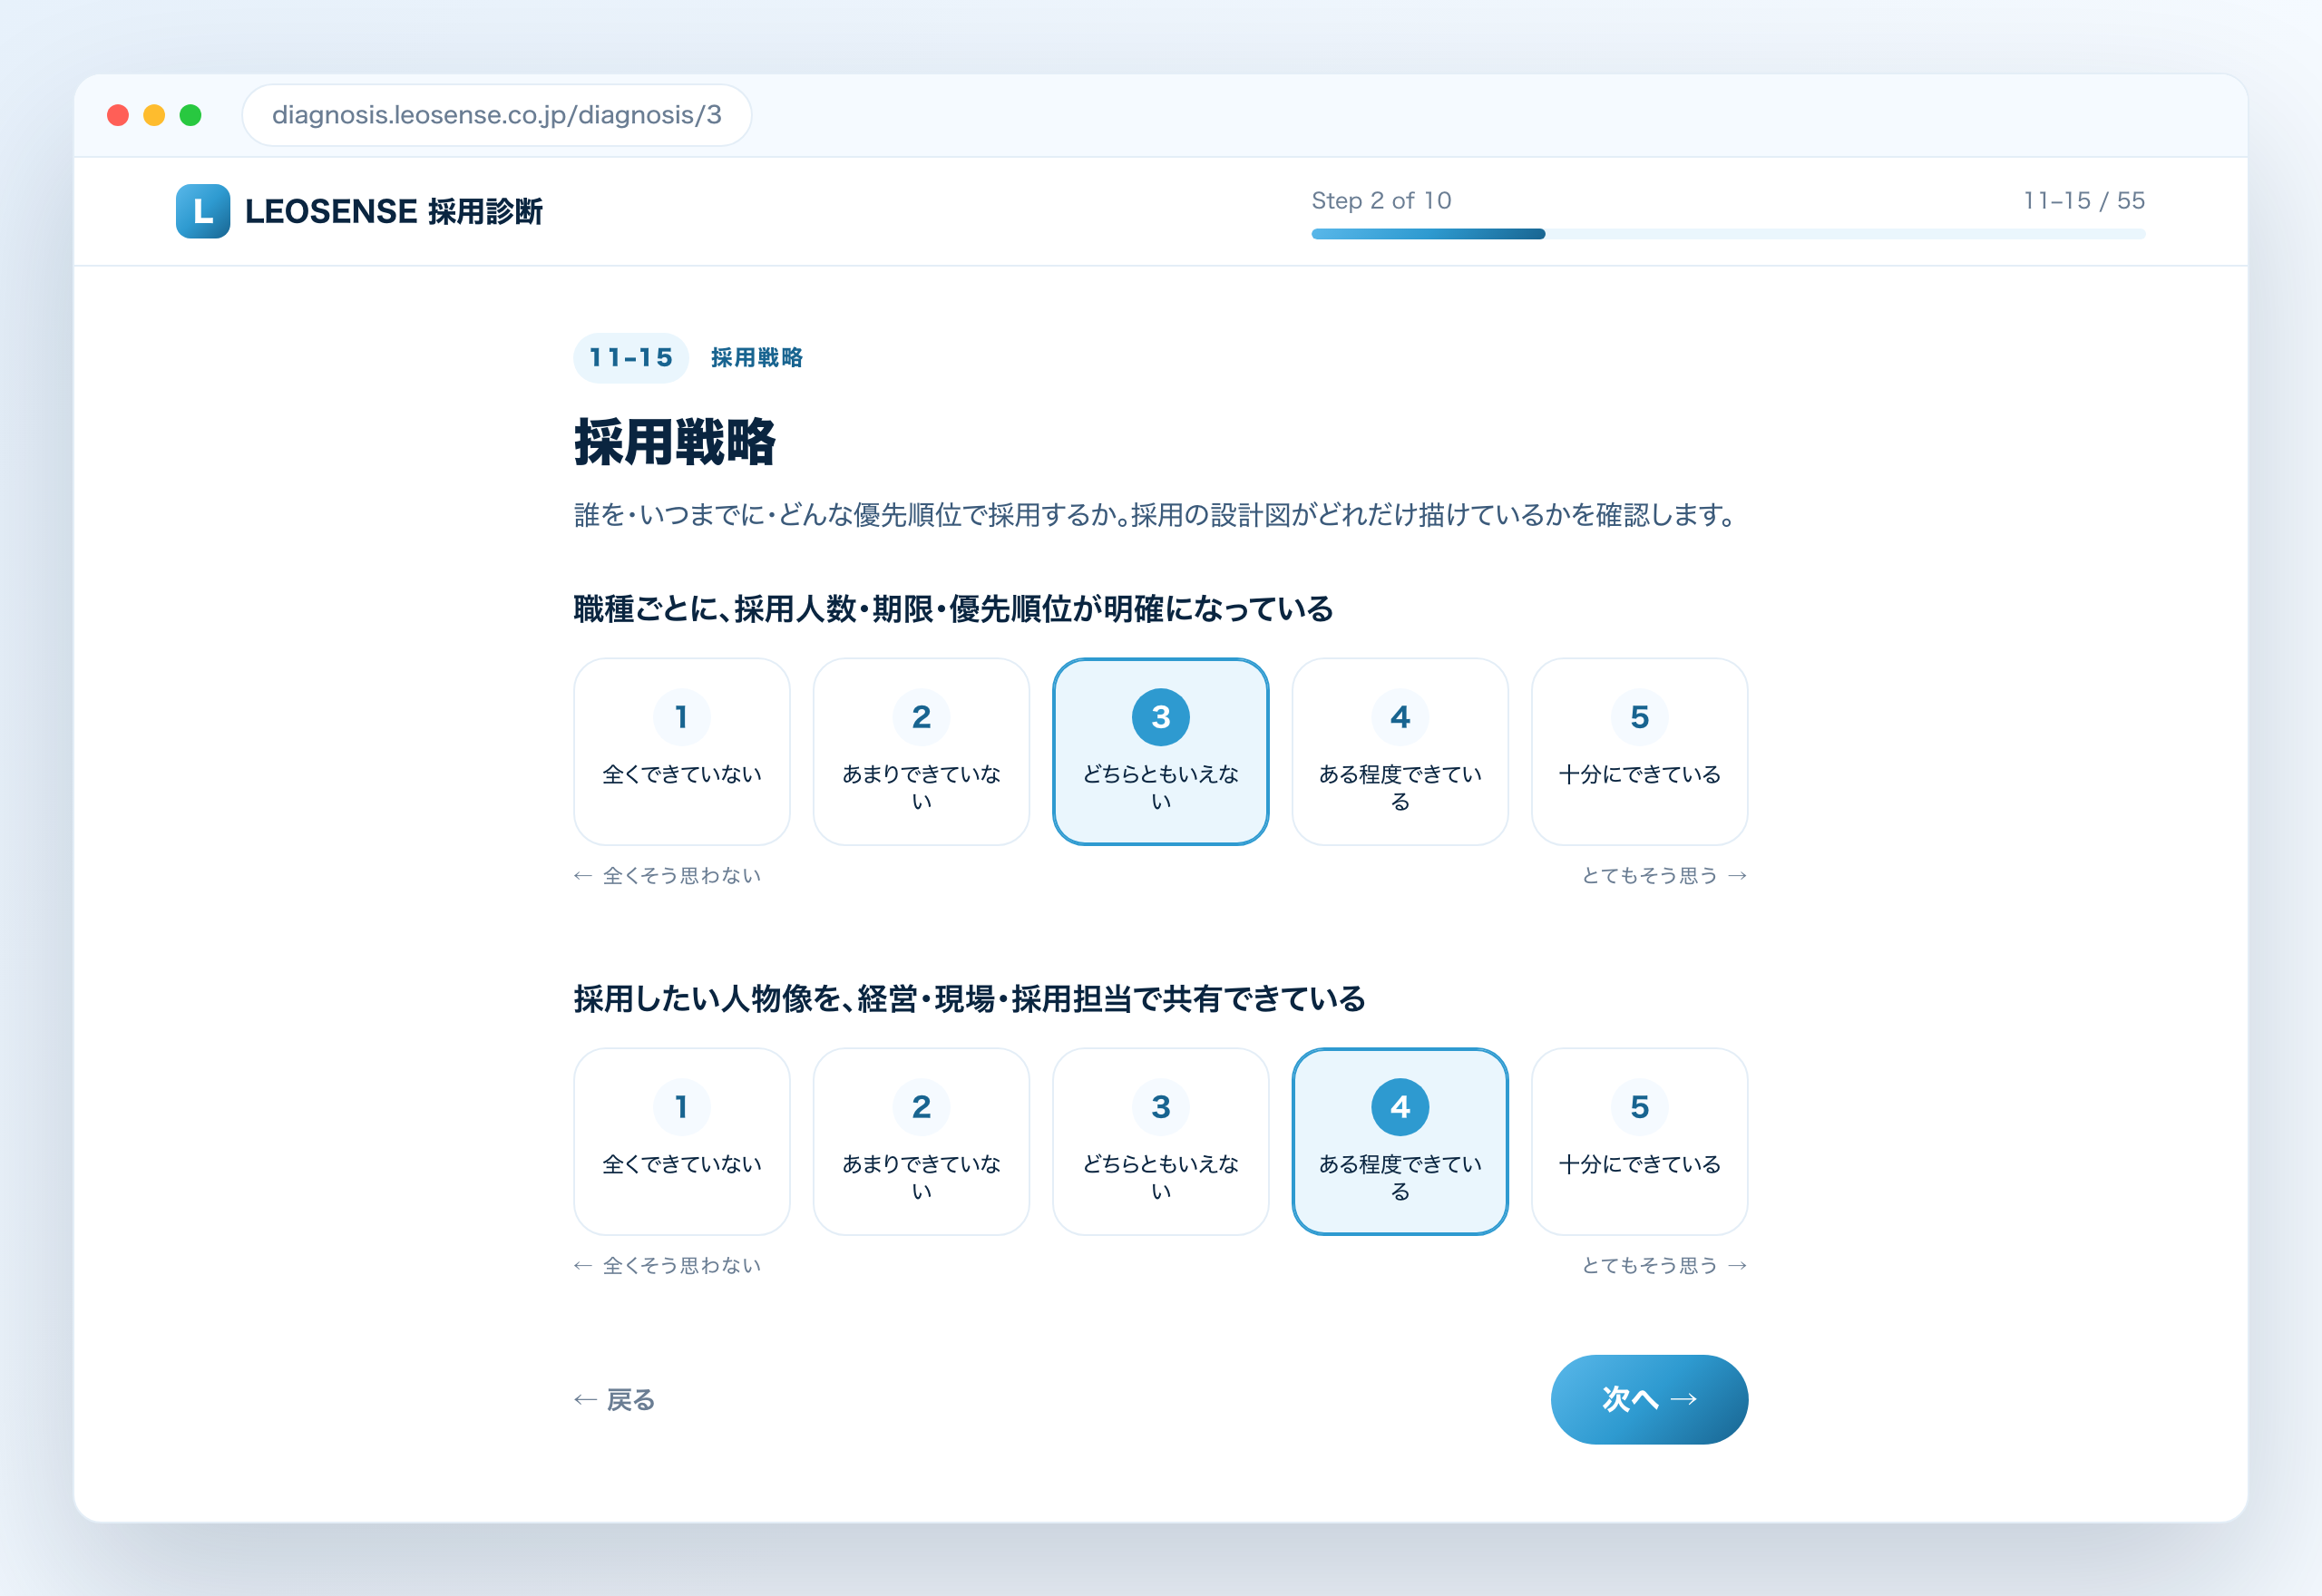Click the 職種ごとに question heading text

point(953,609)
